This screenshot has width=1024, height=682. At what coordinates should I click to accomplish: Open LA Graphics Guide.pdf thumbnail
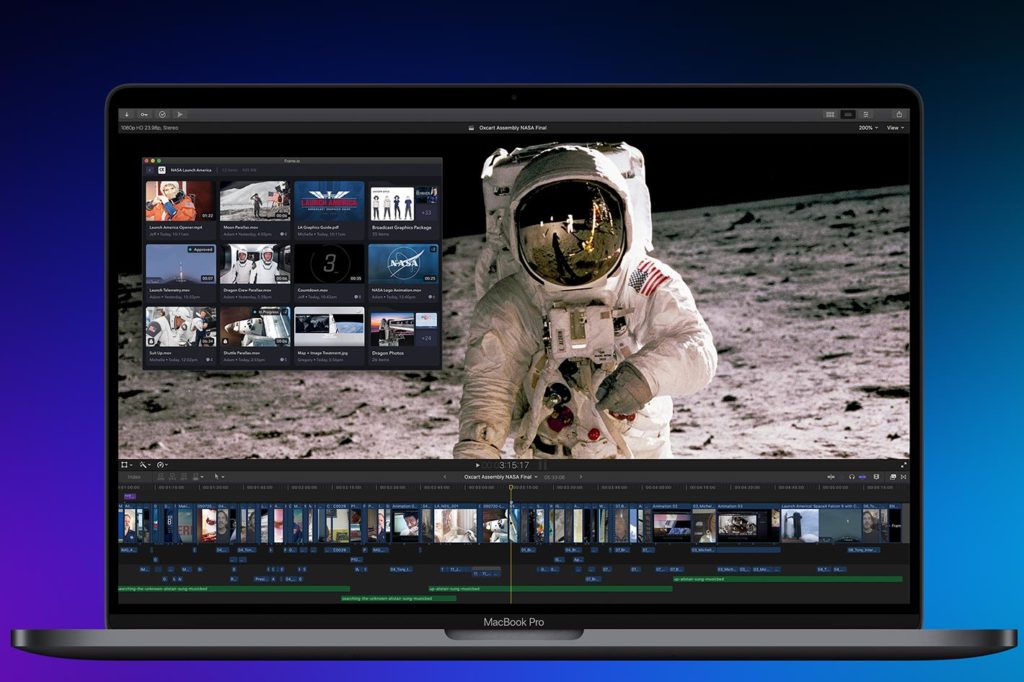(329, 201)
